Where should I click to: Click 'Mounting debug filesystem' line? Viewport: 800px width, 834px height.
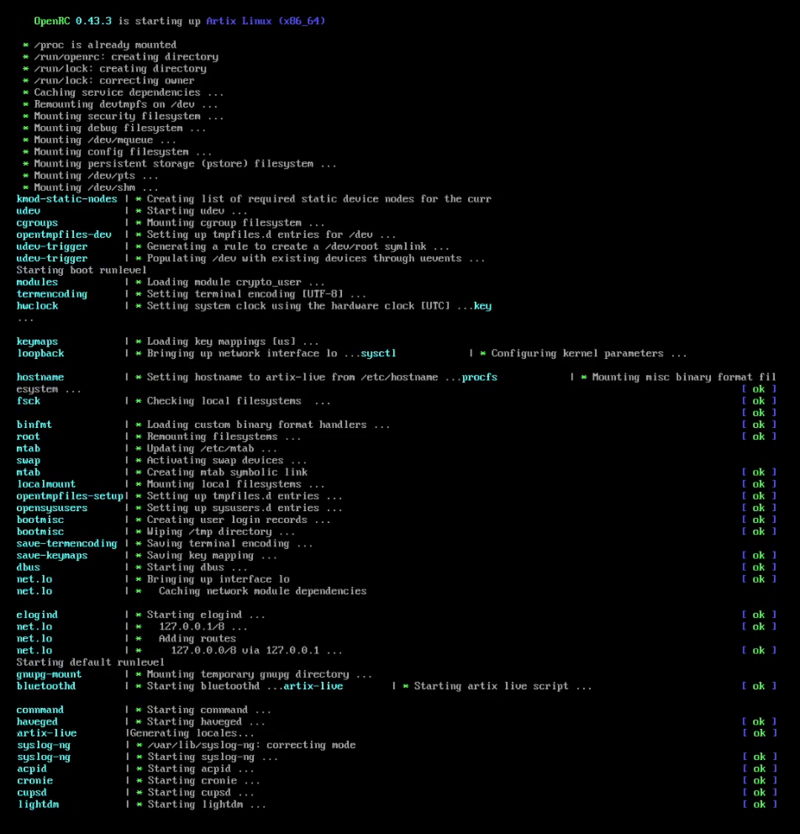click(x=120, y=128)
